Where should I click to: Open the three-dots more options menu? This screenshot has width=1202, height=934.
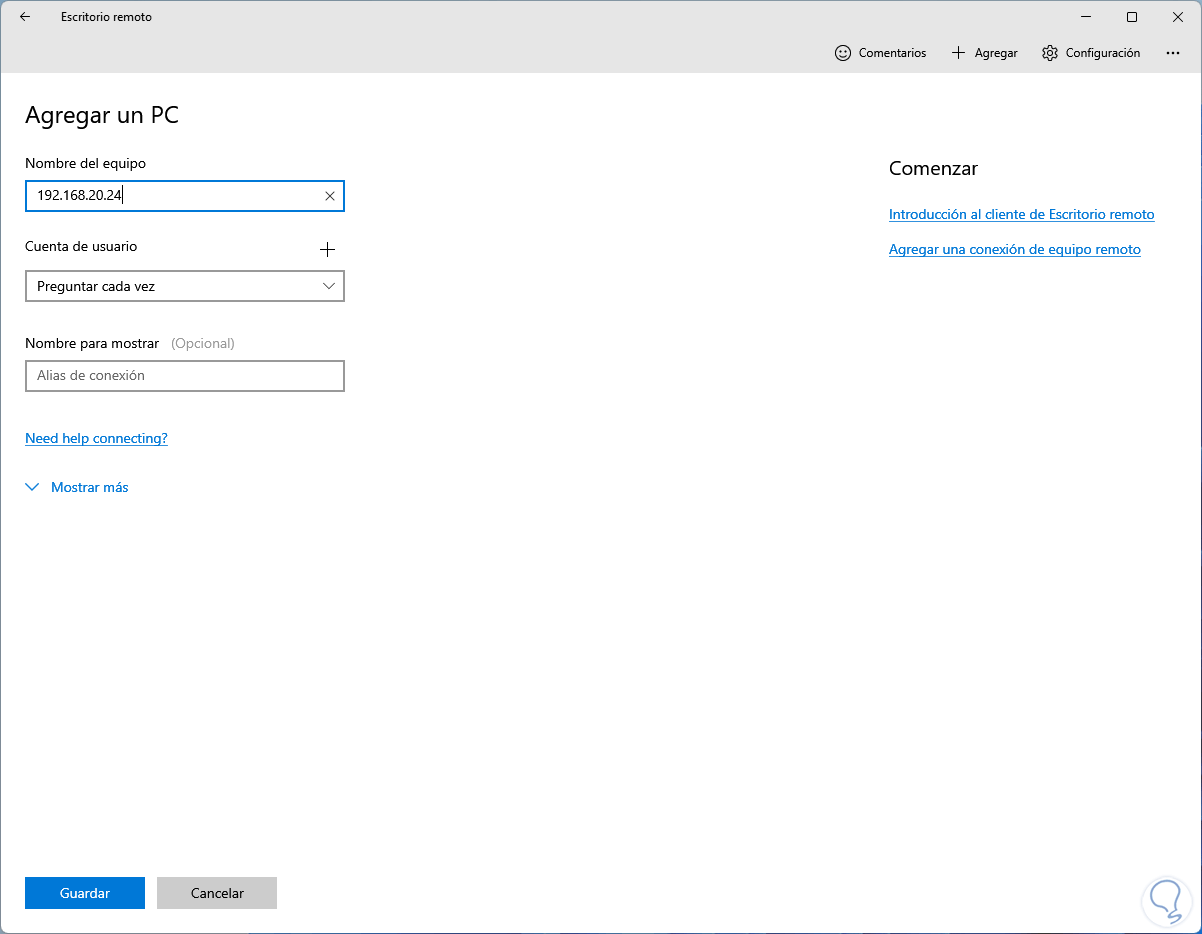1173,53
